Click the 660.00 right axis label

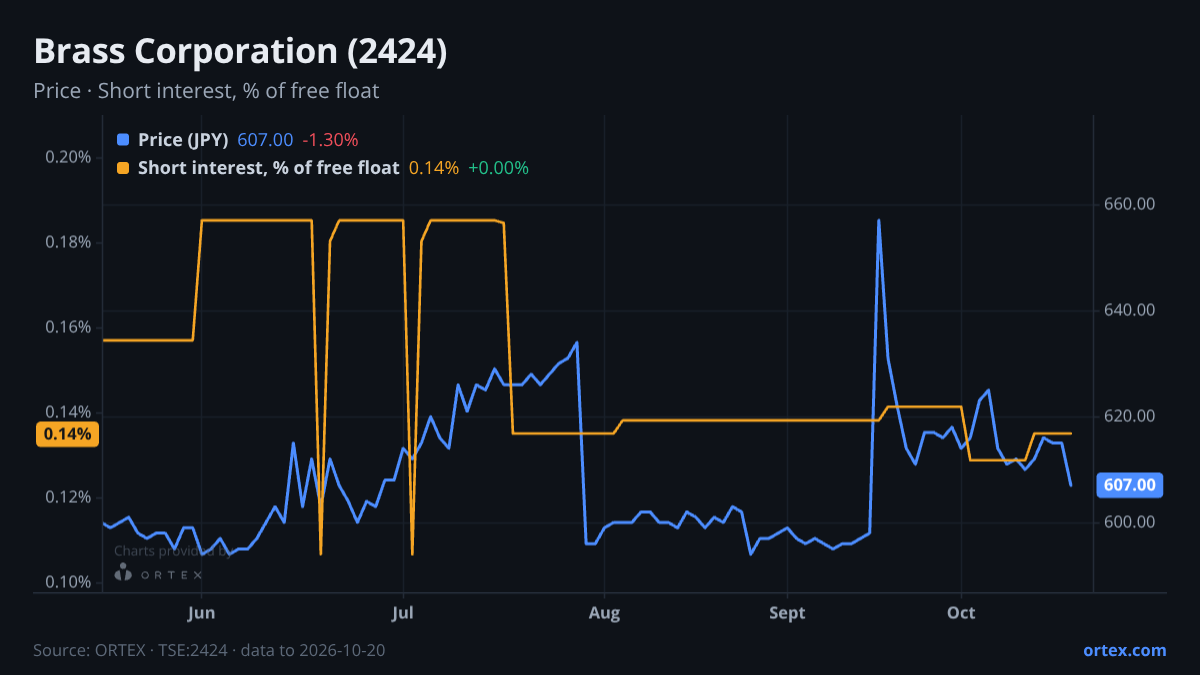(1130, 204)
